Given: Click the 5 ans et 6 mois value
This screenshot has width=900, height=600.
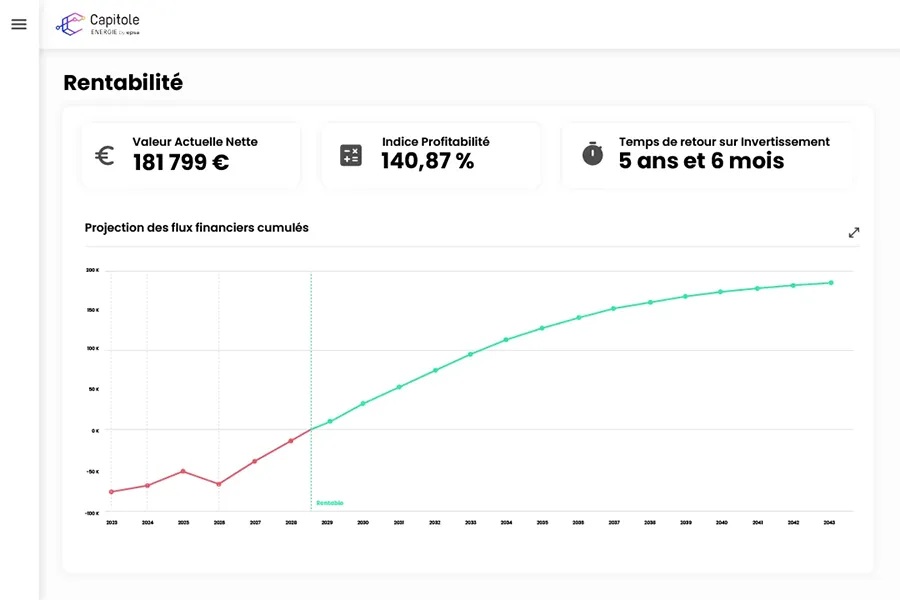Looking at the screenshot, I should (x=701, y=161).
